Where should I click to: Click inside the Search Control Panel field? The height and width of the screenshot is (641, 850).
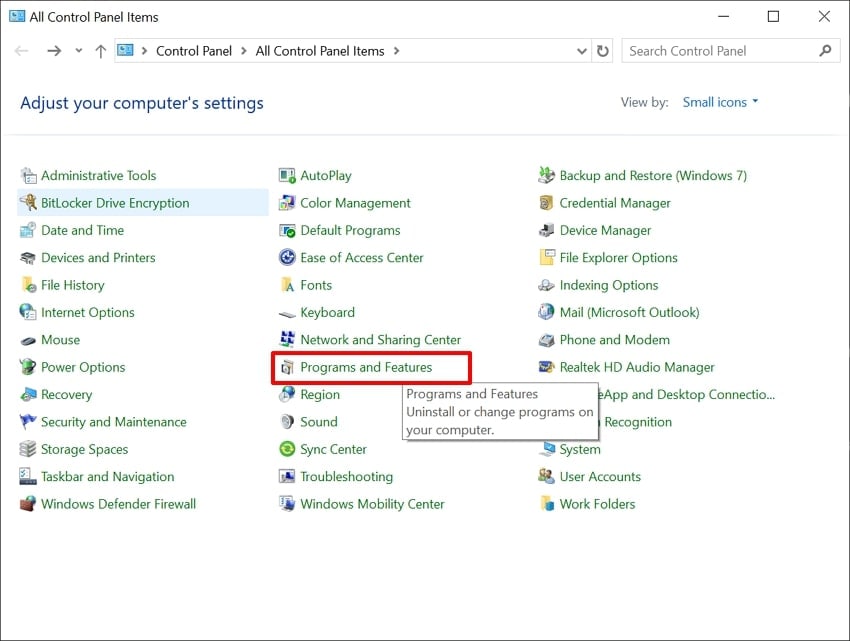click(x=720, y=51)
